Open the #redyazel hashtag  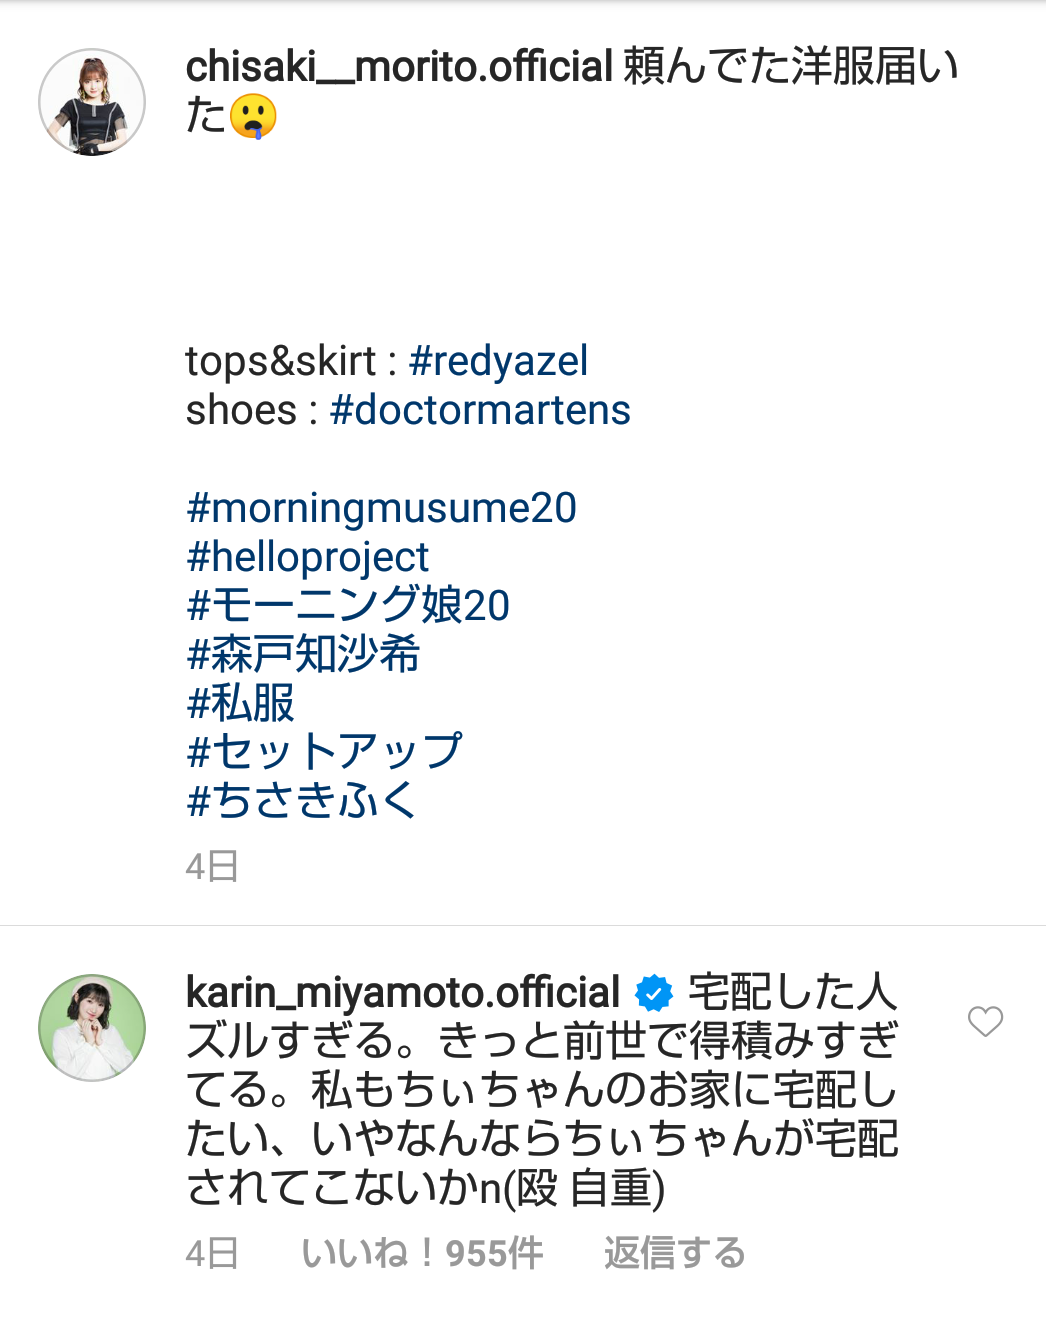pyautogui.click(x=498, y=361)
